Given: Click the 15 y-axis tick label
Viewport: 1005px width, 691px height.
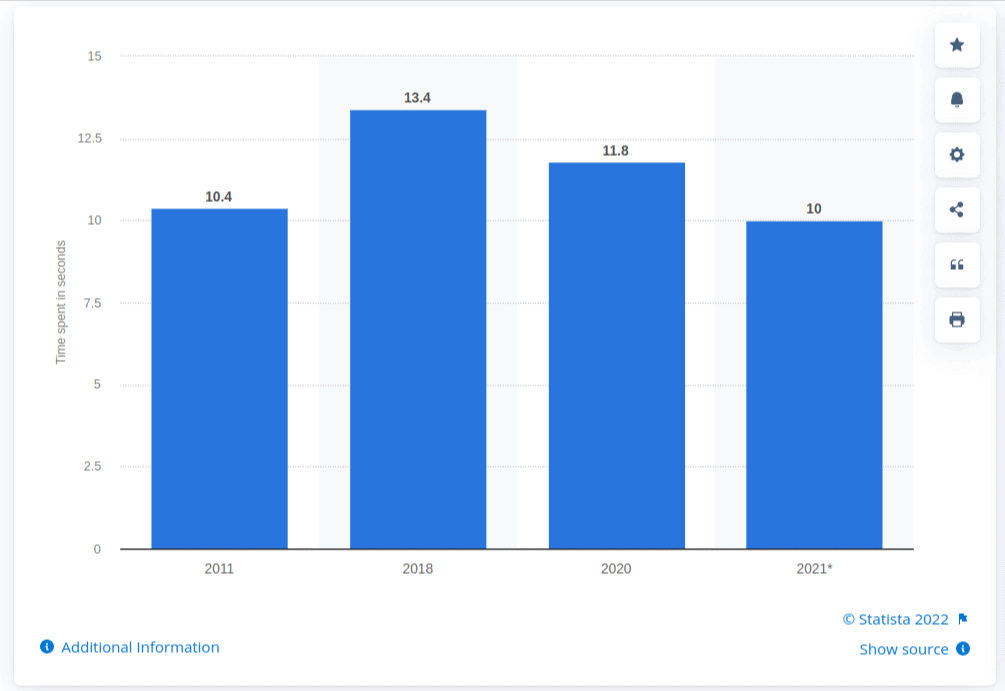Looking at the screenshot, I should pos(94,56).
